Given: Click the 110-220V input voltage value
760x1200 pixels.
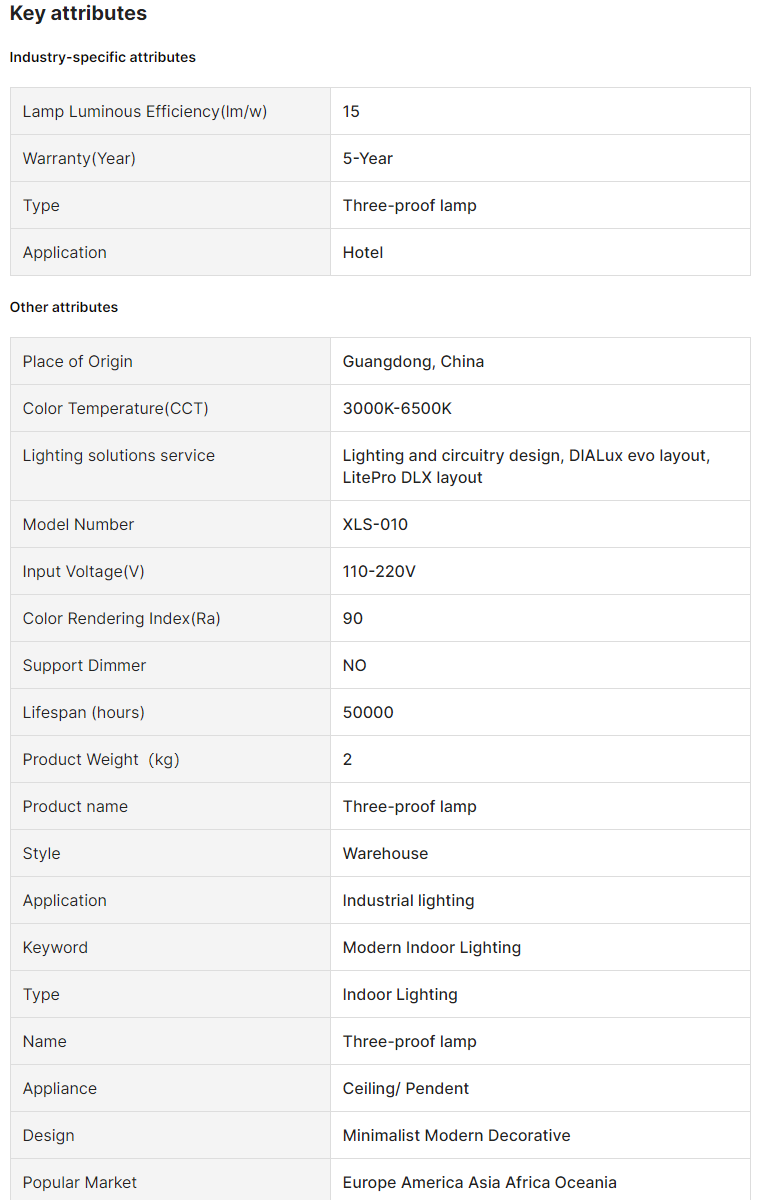Looking at the screenshot, I should click(x=379, y=571).
